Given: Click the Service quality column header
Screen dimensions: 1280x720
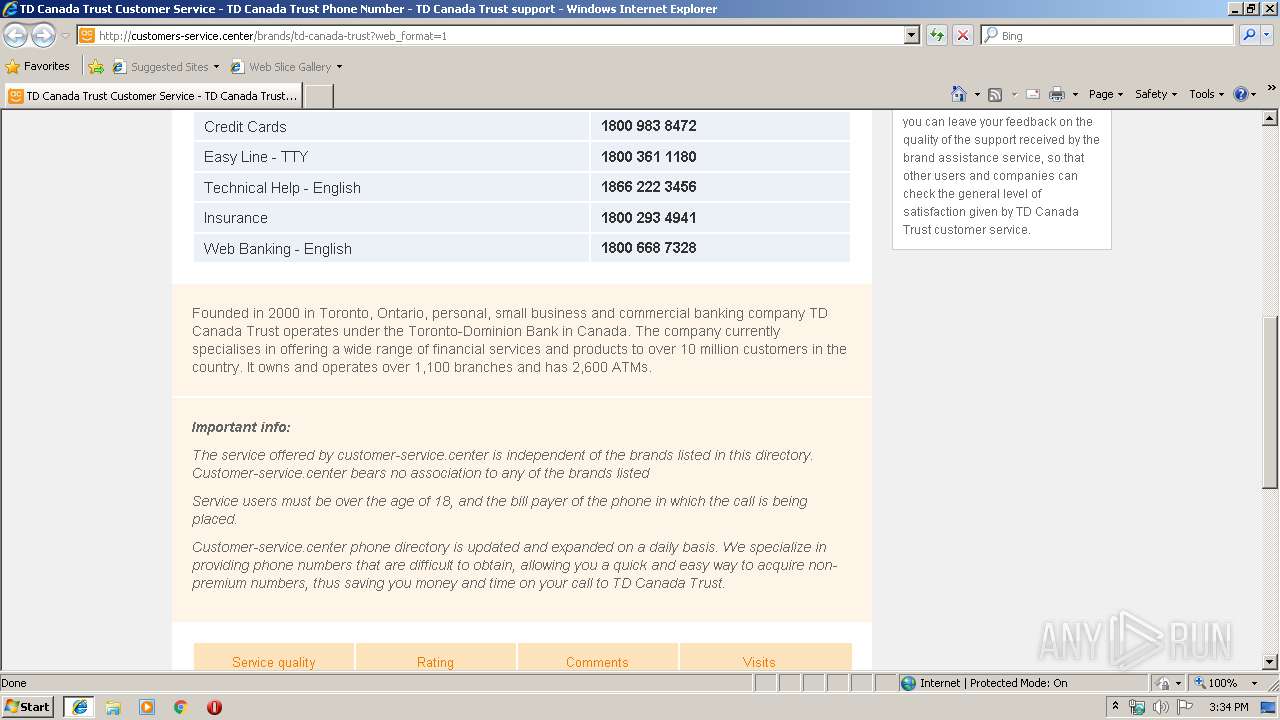Looking at the screenshot, I should click(274, 661).
